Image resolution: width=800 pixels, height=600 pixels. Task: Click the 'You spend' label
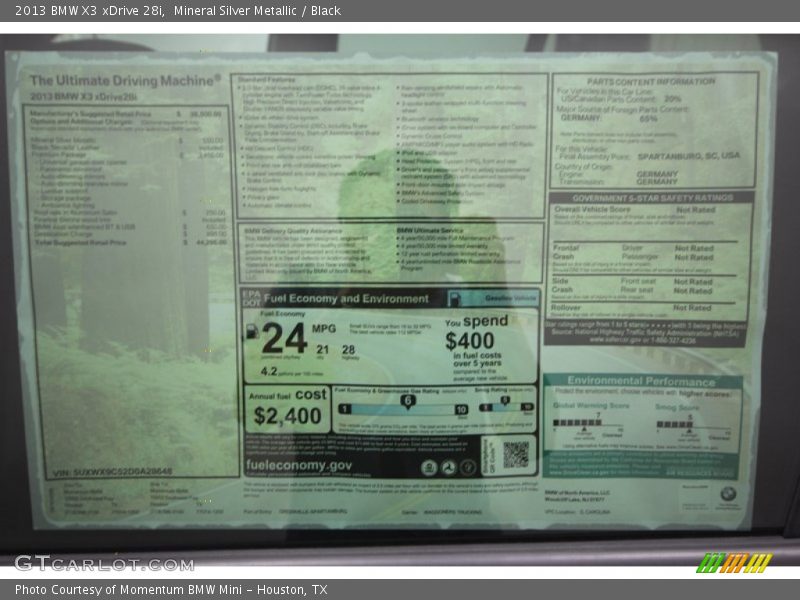[477, 321]
